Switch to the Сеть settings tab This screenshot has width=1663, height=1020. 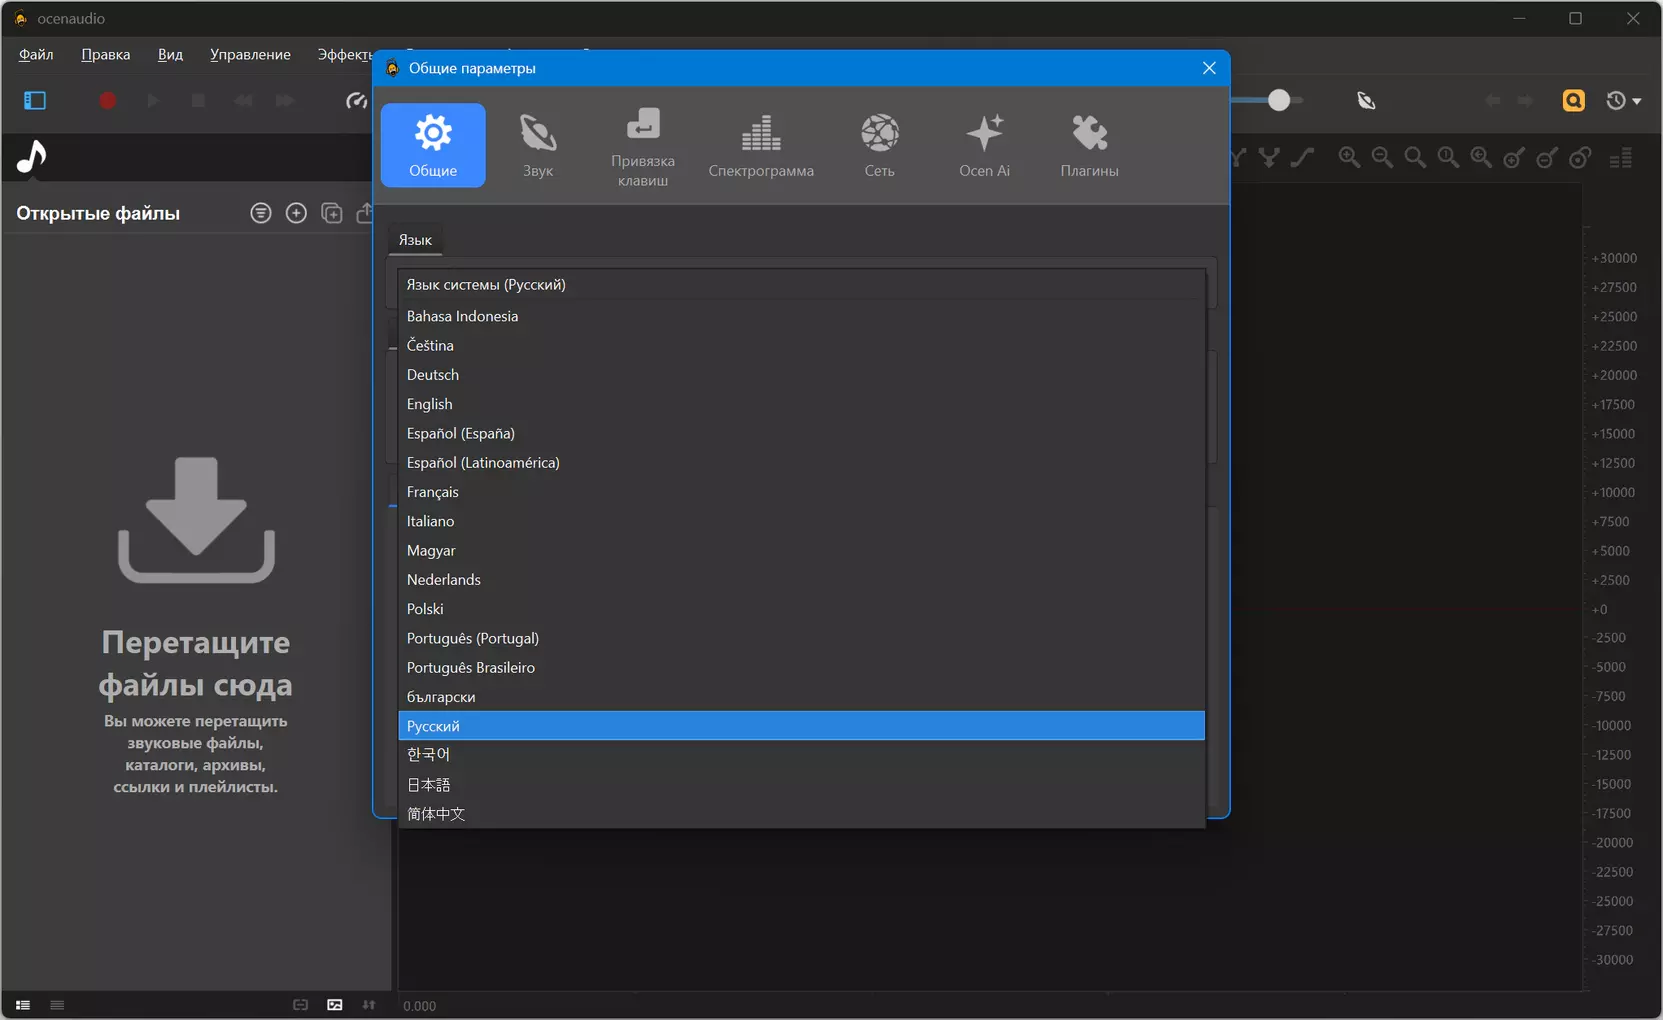(880, 145)
